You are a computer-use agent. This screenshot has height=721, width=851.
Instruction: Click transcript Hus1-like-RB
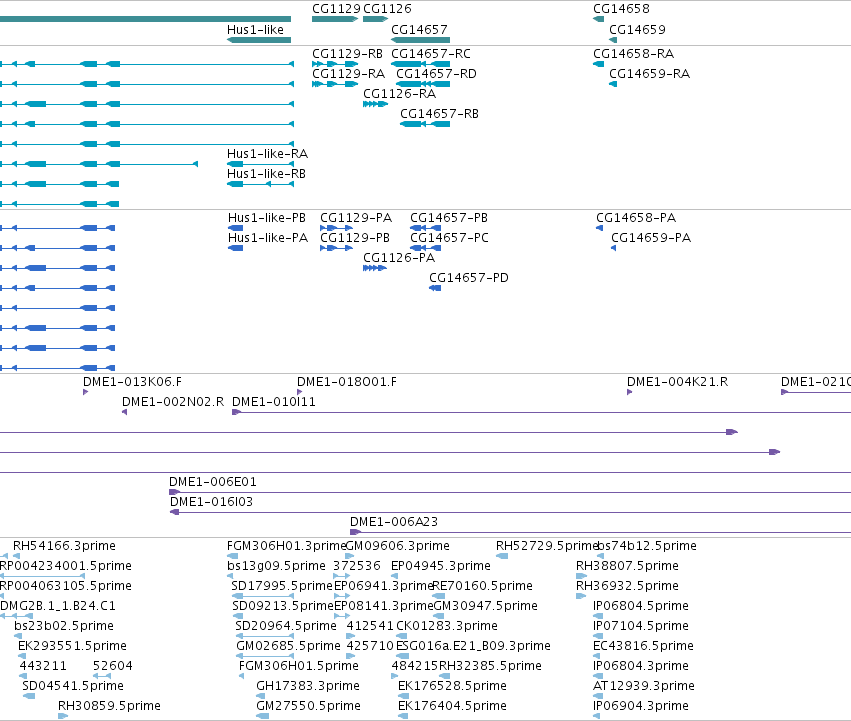266,174
